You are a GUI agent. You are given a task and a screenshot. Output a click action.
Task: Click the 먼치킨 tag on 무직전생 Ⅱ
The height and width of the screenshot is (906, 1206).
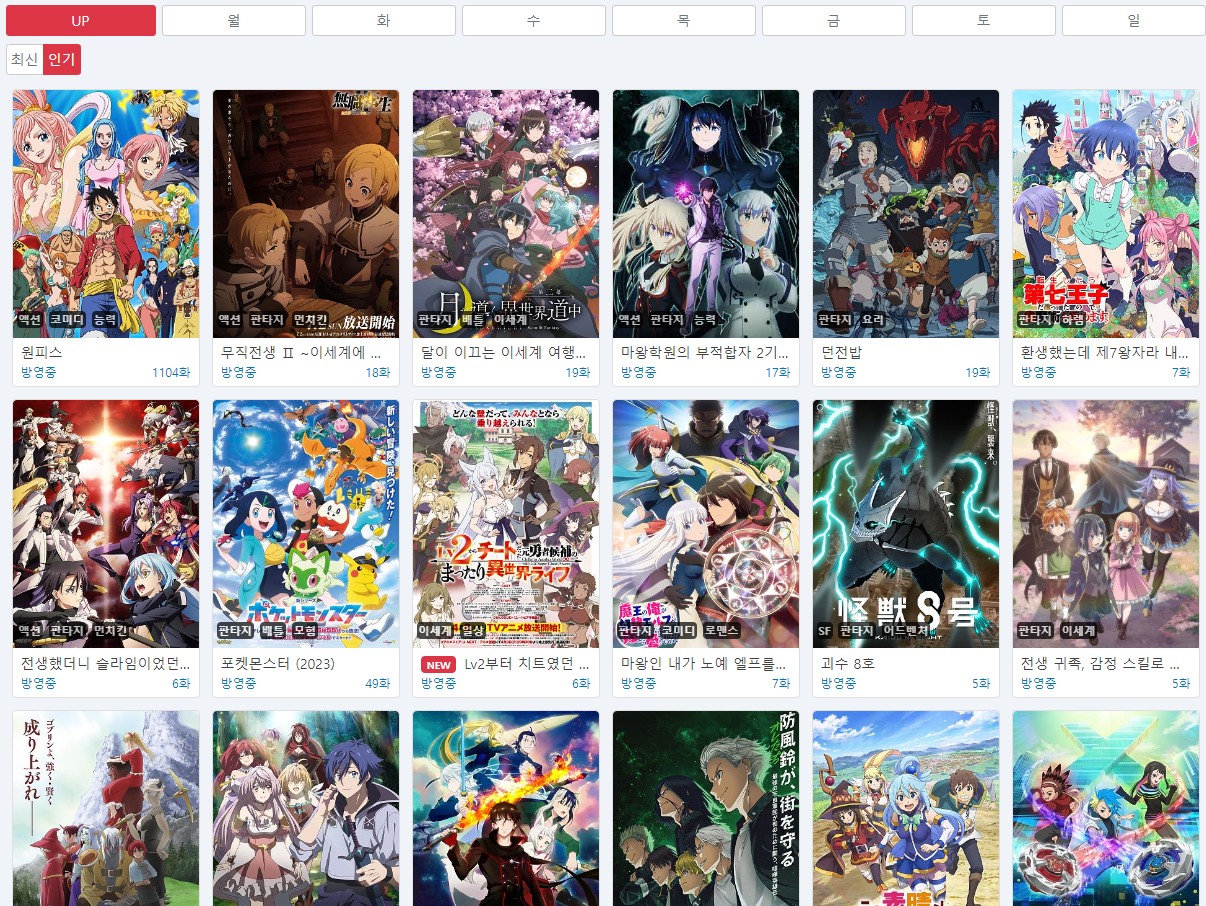[310, 320]
